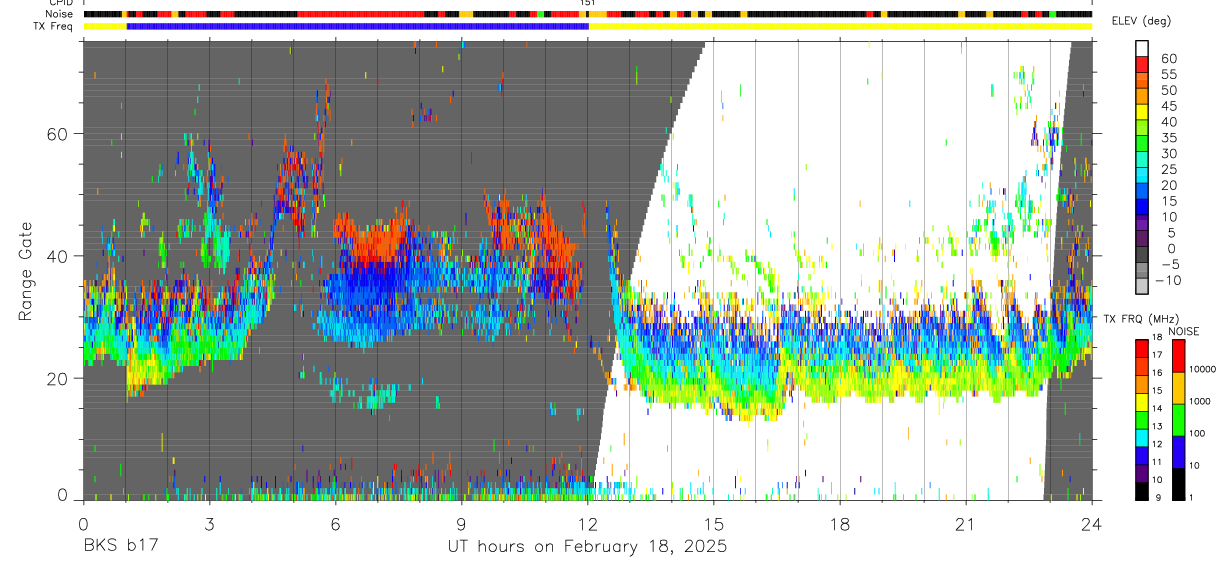Click the red top swatch of TX FRQ legend

point(1142,347)
